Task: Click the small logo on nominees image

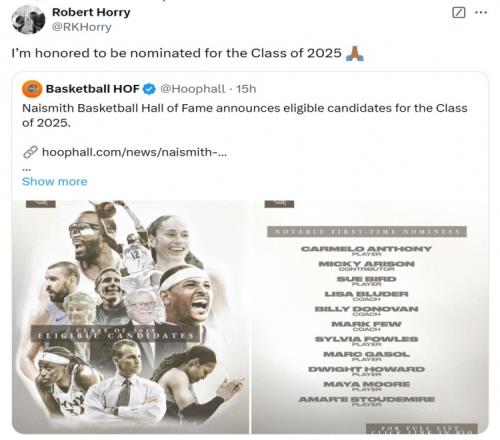Action: [x=279, y=204]
